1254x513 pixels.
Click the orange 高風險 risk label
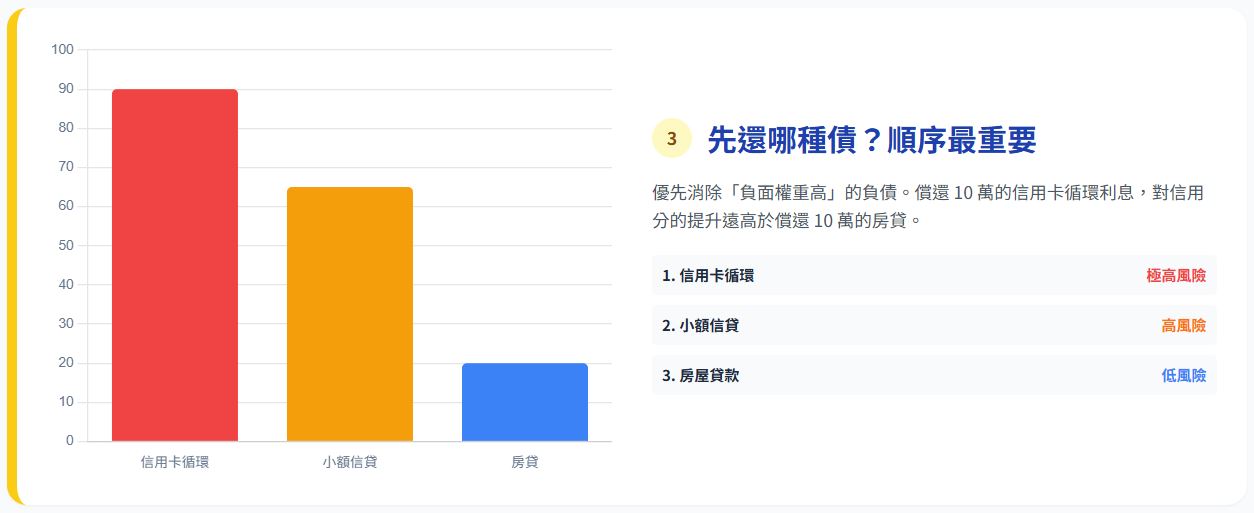1183,325
